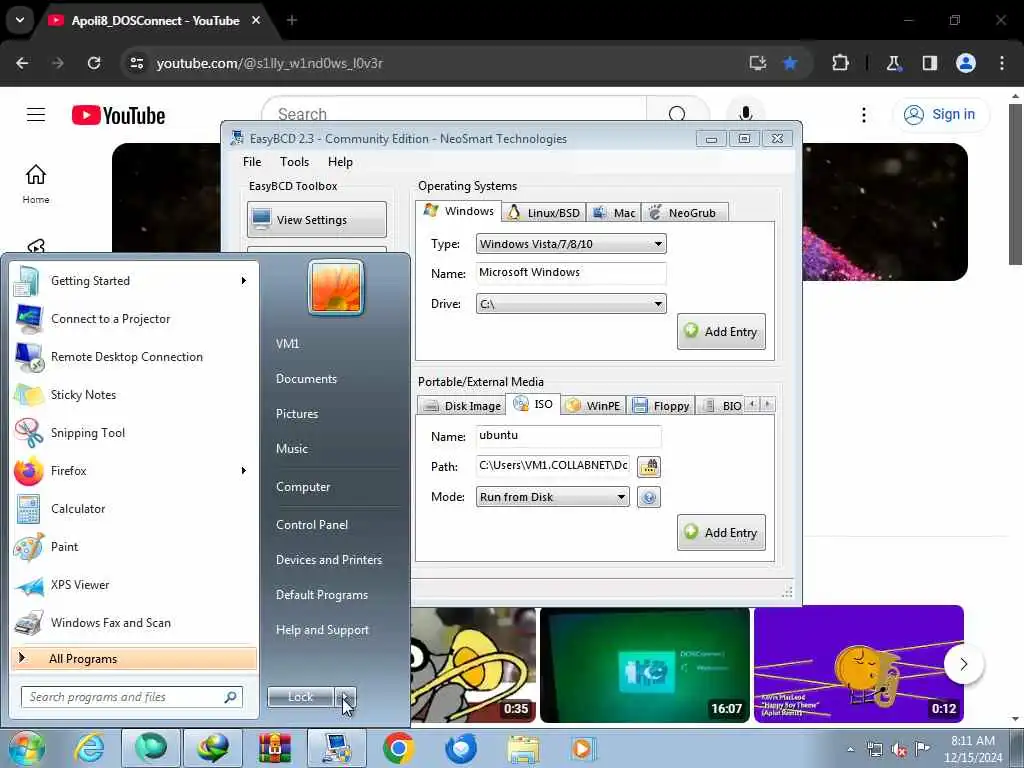The height and width of the screenshot is (768, 1024).
Task: Click the YouTube voice search microphone
Action: click(x=745, y=113)
